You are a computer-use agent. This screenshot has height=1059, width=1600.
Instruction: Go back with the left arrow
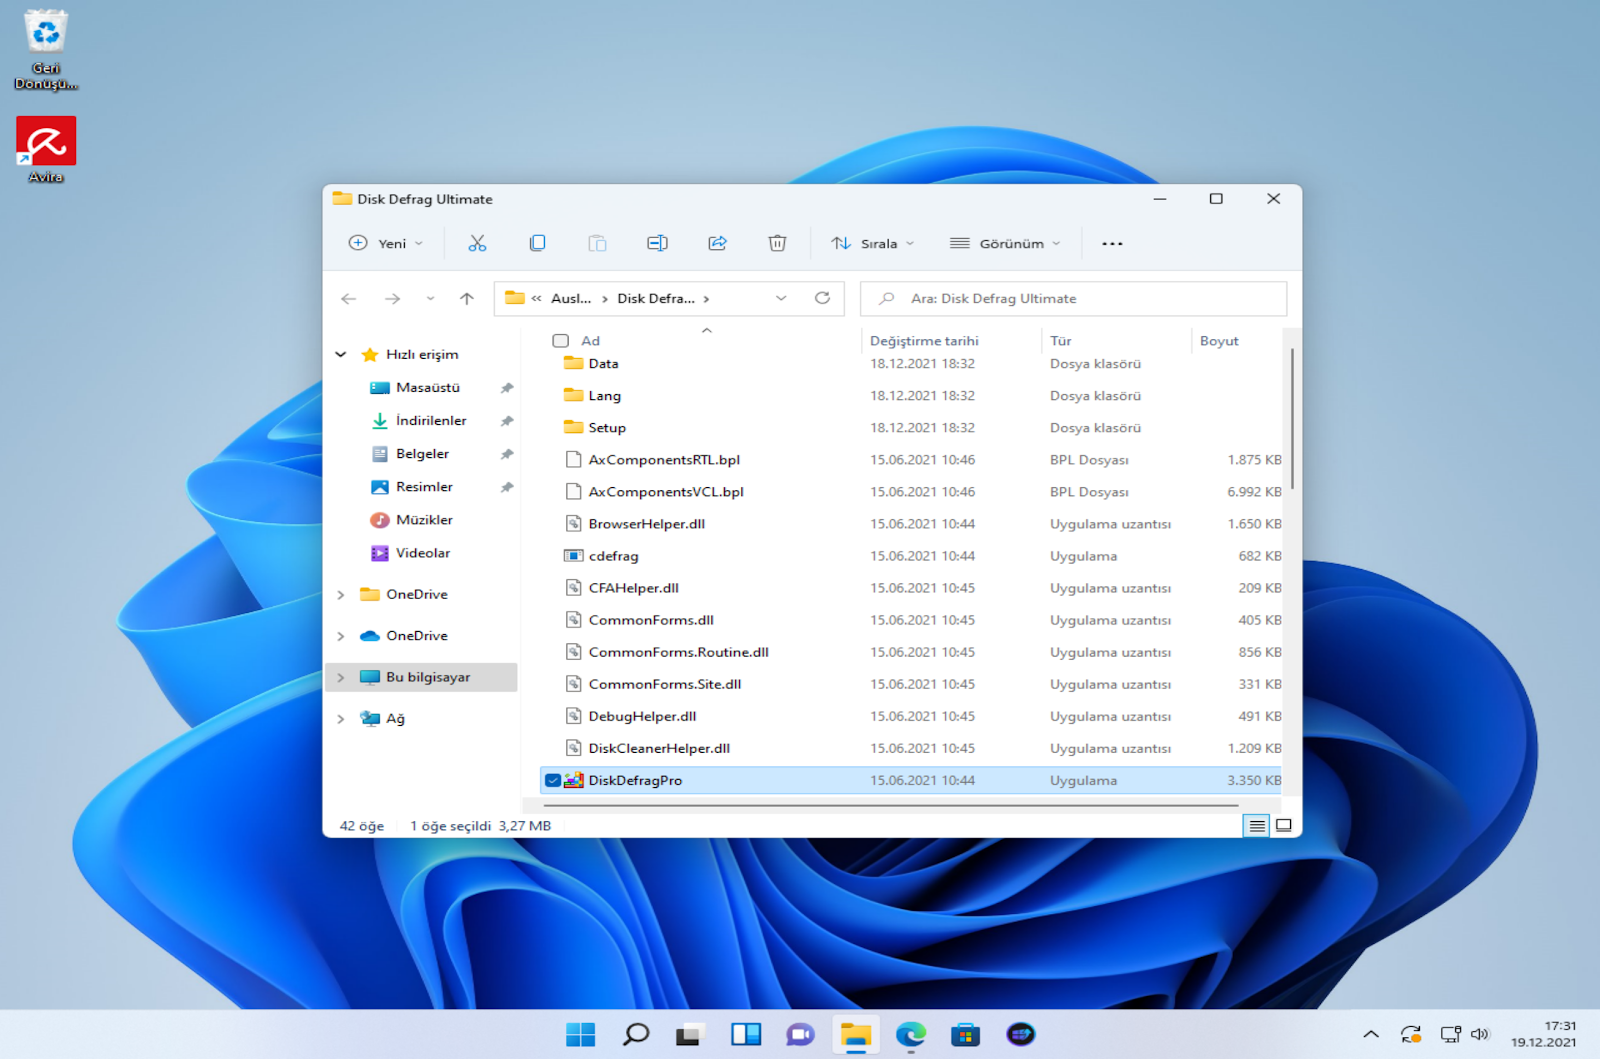coord(349,298)
